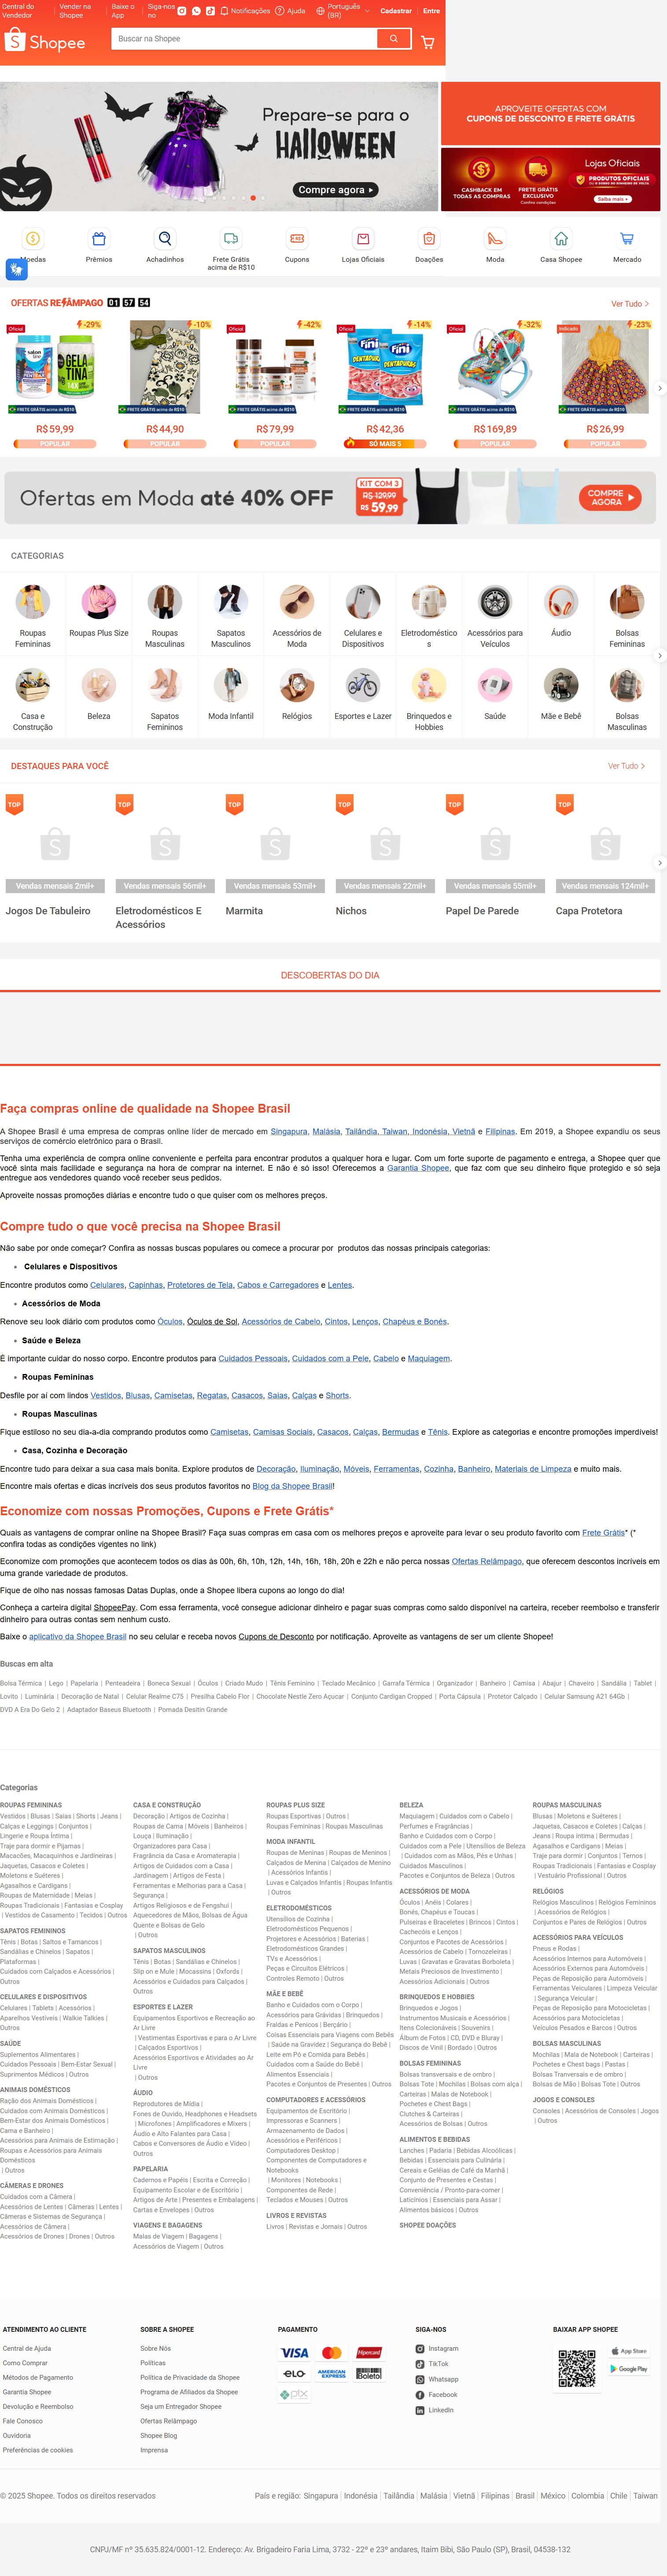Click SÓ MAIS 5 stock progress bar
The height and width of the screenshot is (2576, 667).
click(x=385, y=443)
